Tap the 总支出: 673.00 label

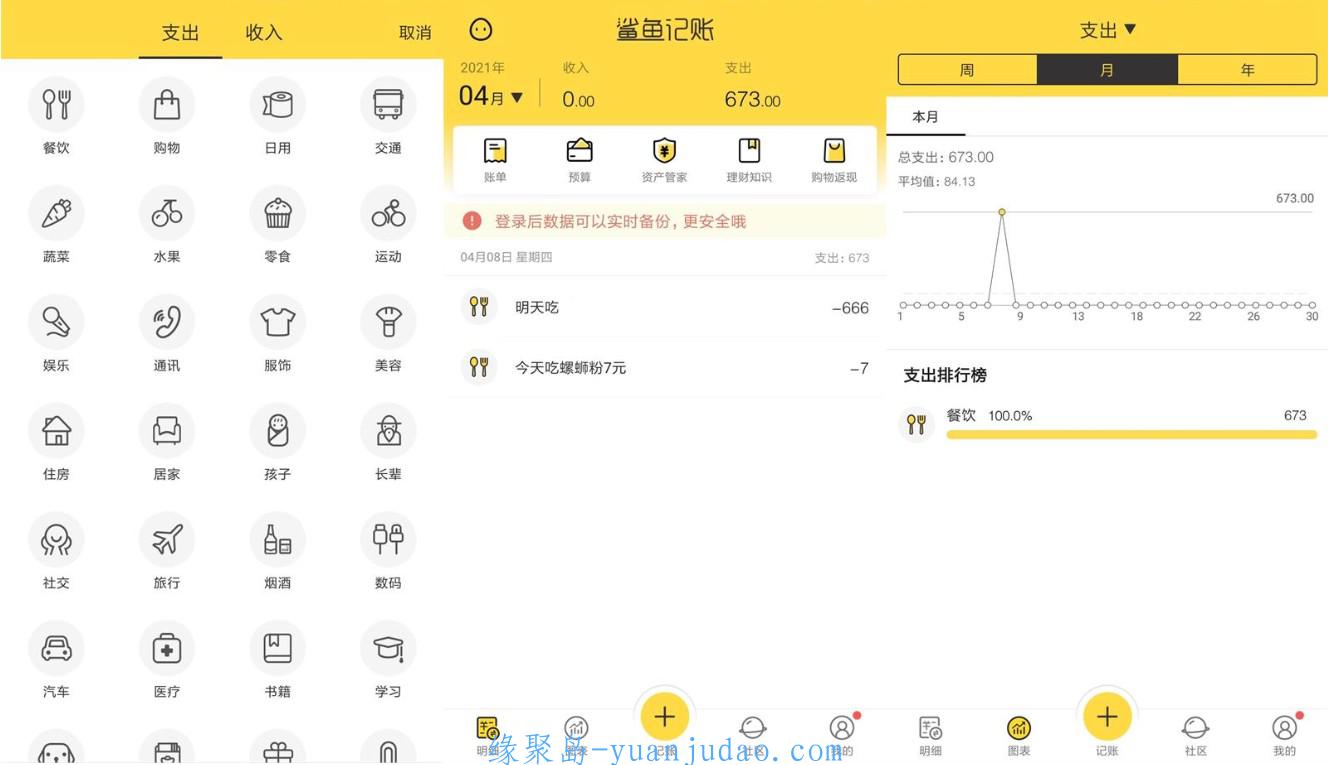[946, 157]
